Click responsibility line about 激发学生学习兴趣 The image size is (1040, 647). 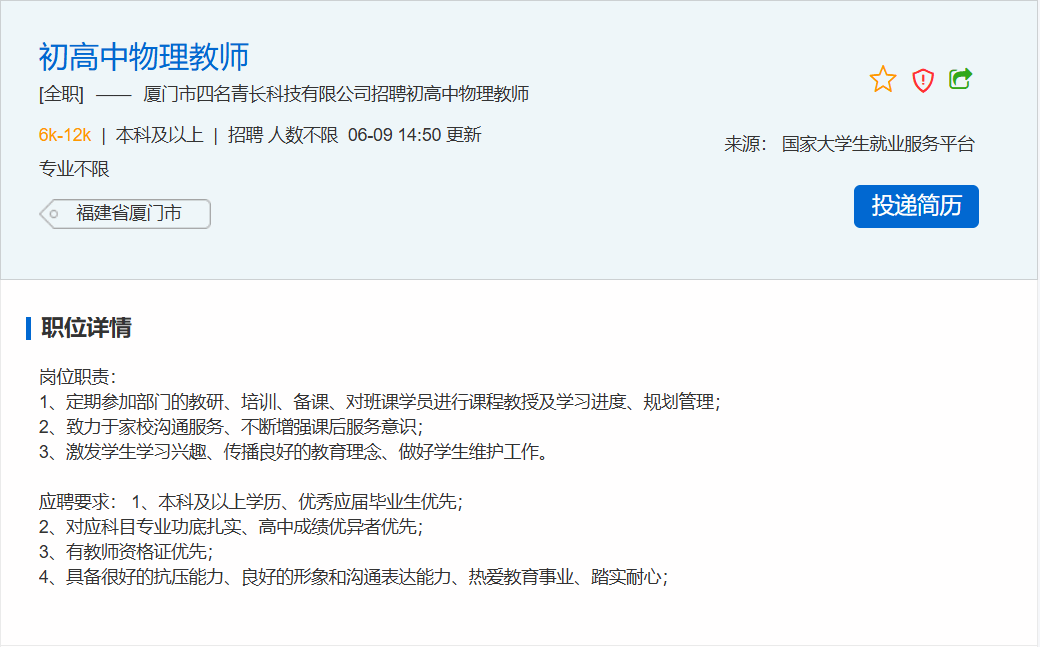pos(295,452)
